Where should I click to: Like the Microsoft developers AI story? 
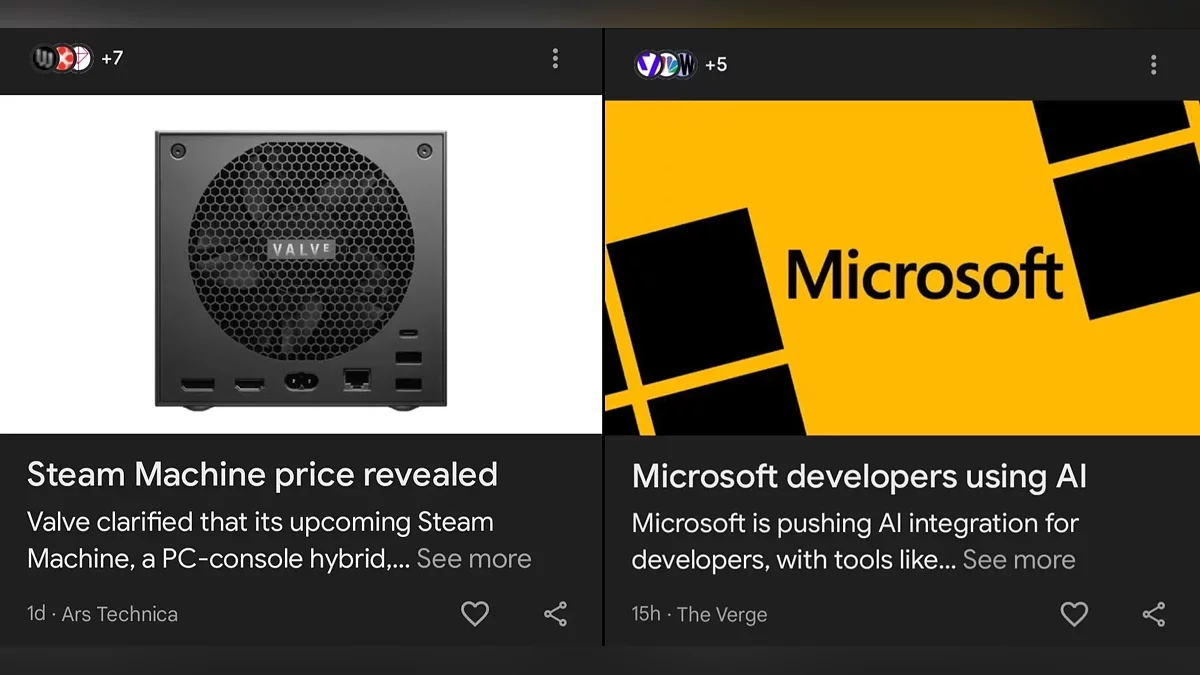1074,614
